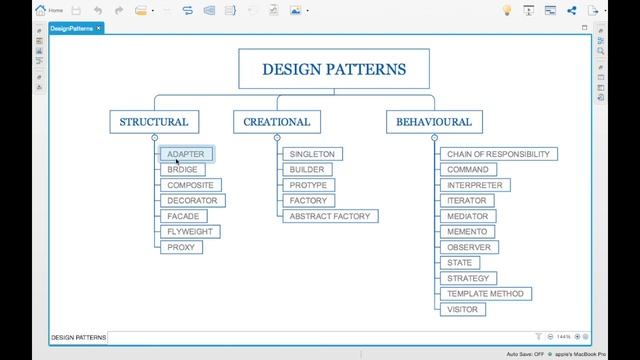Click the bottommost icon in right sidebar
The image size is (640, 360).
[600, 98]
